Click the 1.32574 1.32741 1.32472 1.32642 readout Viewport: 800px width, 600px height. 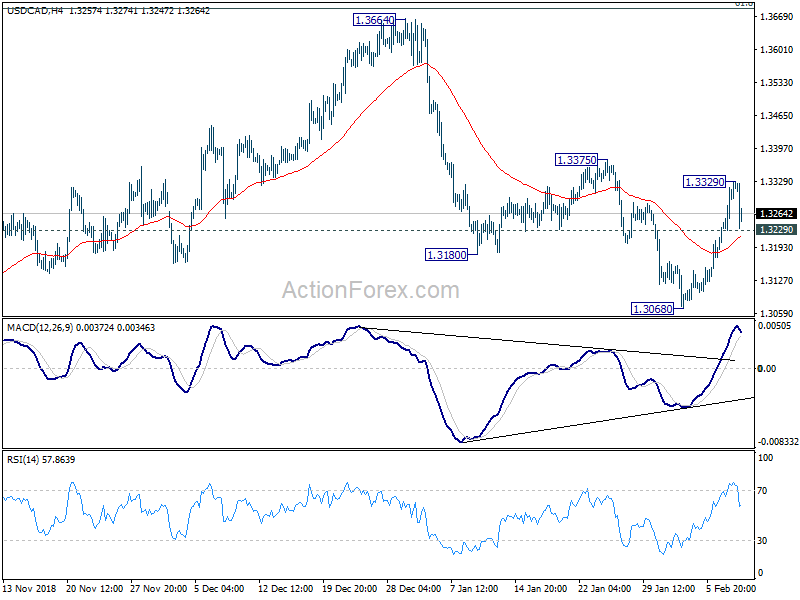point(139,10)
